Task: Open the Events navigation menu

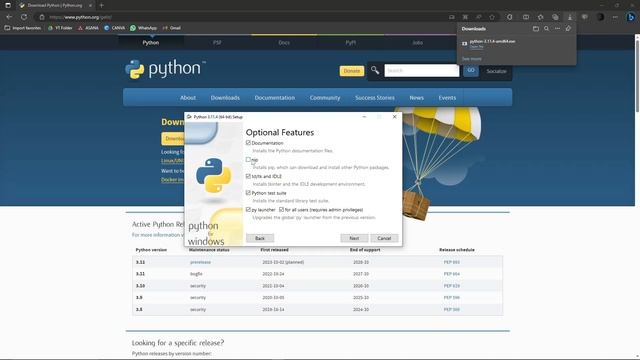Action: [447, 98]
